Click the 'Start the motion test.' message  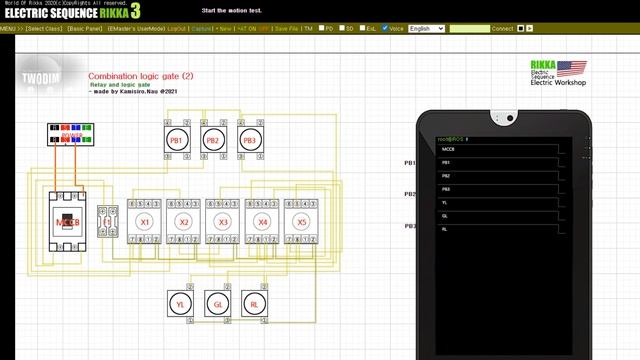pos(231,11)
